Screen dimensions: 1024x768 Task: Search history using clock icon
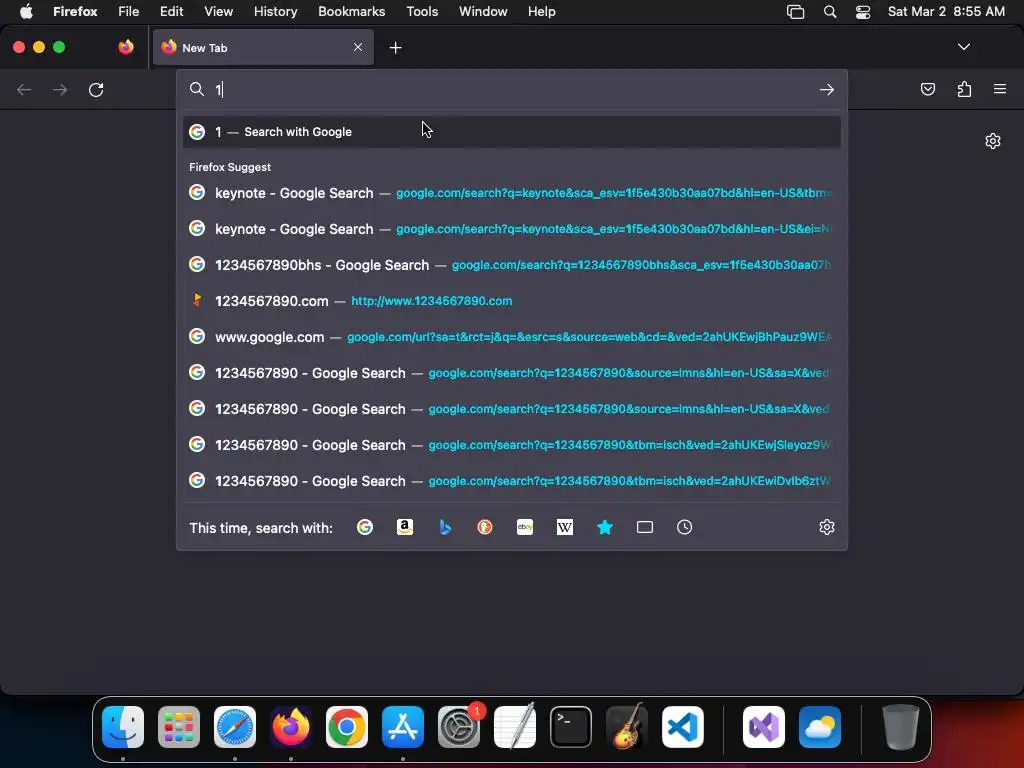(684, 527)
